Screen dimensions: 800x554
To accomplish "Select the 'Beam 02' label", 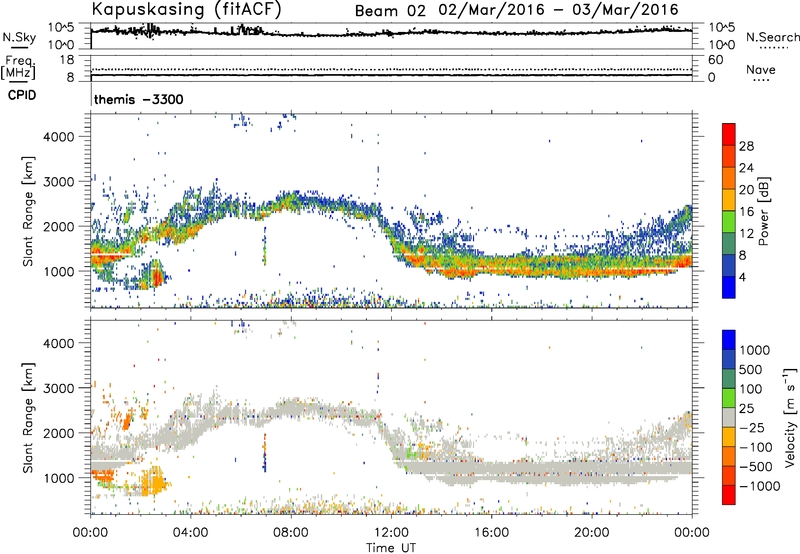I will (390, 11).
